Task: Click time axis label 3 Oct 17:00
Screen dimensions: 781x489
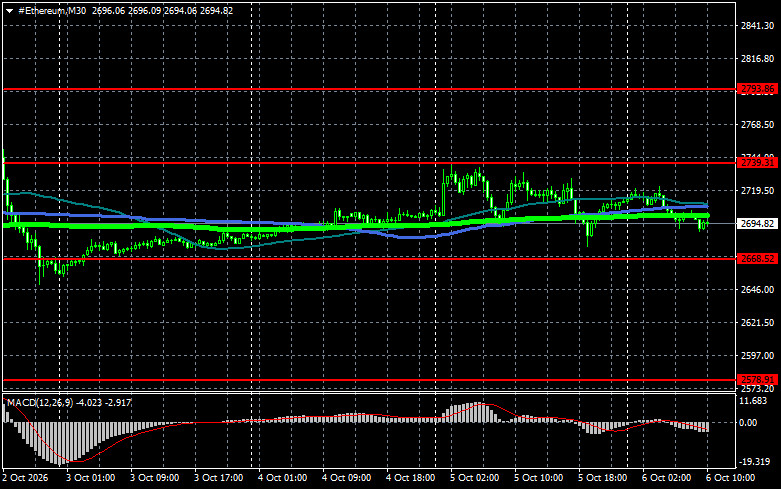Action: tap(219, 478)
